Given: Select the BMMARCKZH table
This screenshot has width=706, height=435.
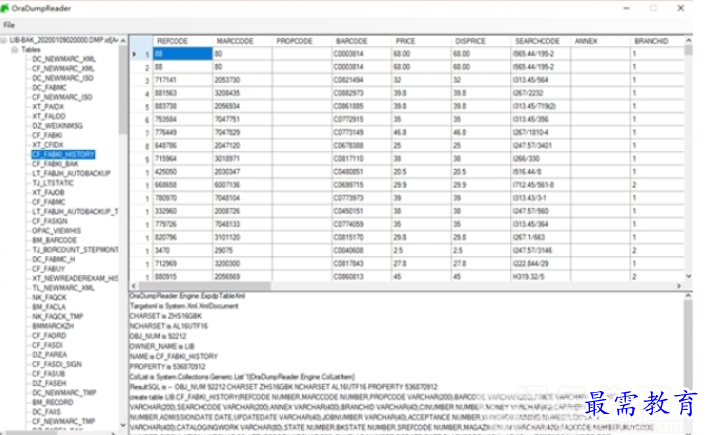Looking at the screenshot, I should (53, 326).
